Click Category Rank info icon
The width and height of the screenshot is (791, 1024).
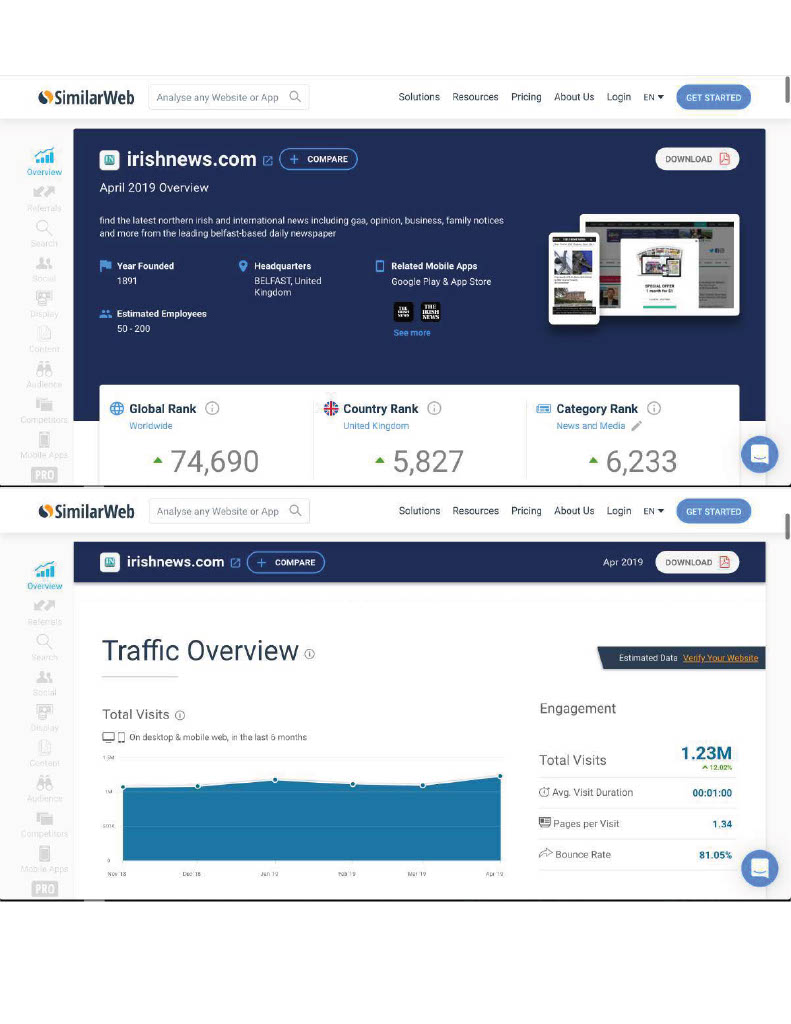(654, 408)
